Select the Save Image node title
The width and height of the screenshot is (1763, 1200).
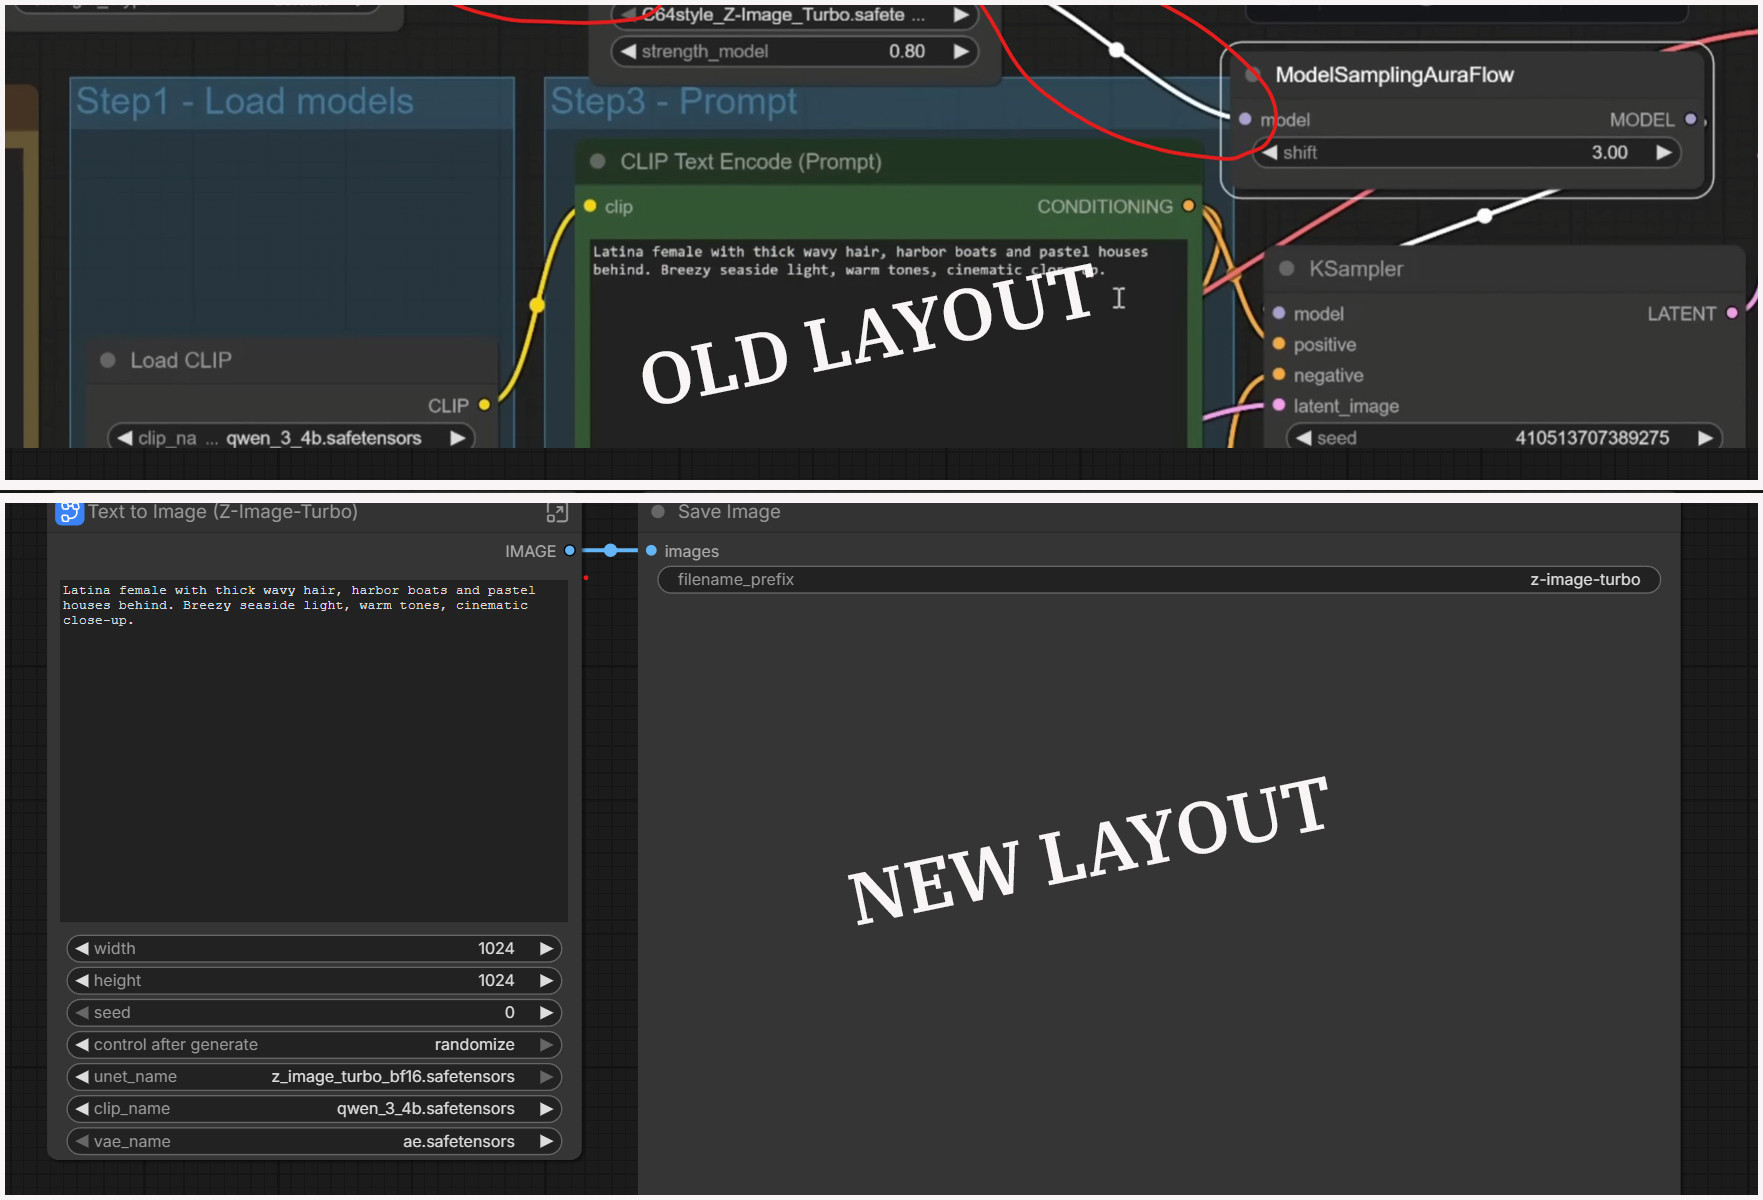[x=729, y=512]
